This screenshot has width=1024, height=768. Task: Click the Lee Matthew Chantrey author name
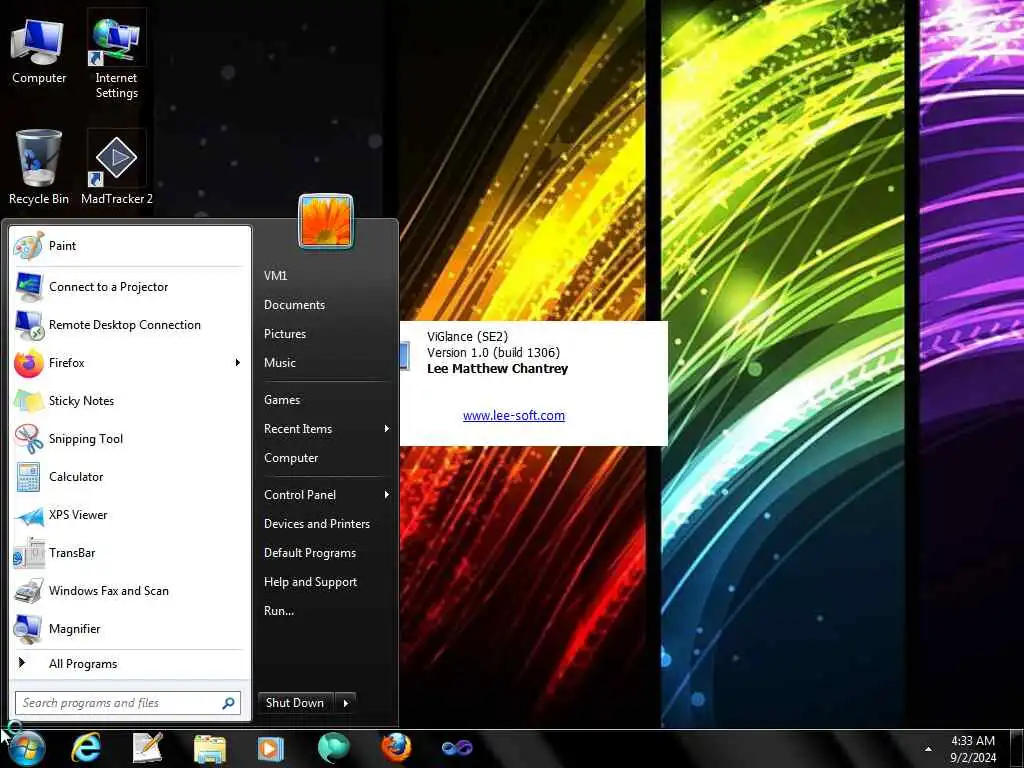[x=498, y=369]
